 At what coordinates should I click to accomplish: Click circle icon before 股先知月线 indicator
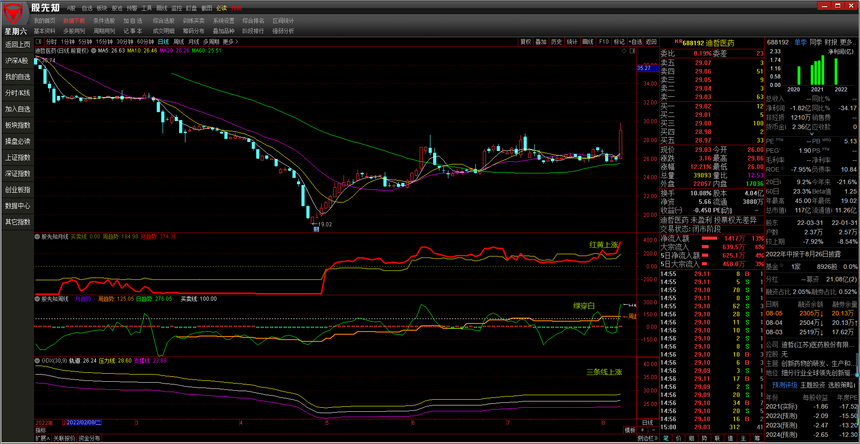38,237
